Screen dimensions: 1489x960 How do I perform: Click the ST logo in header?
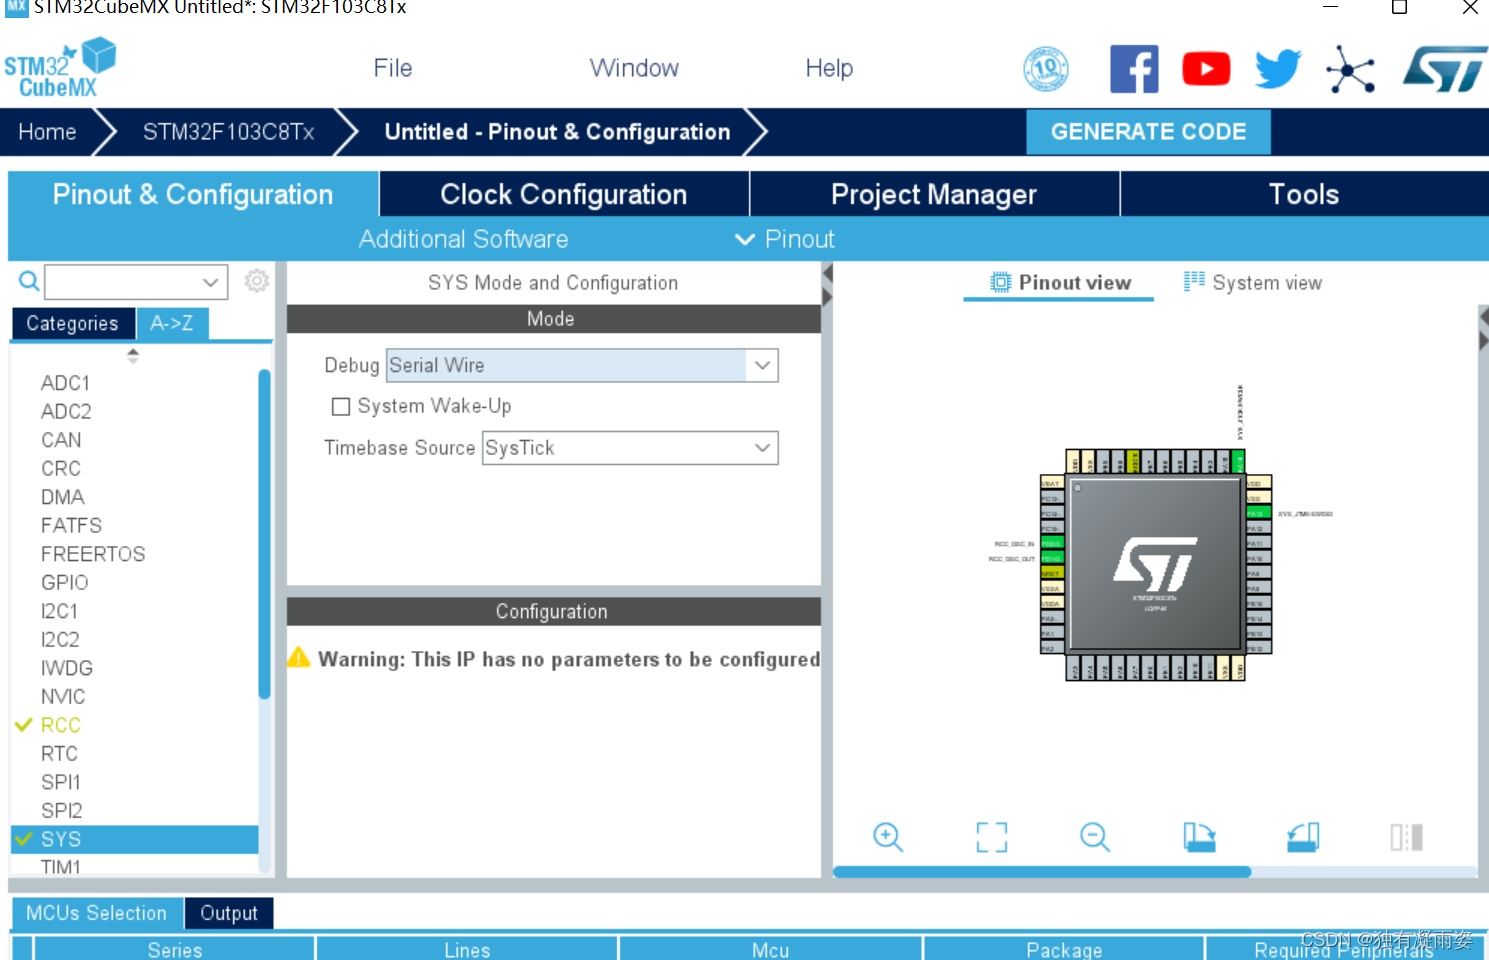1444,69
